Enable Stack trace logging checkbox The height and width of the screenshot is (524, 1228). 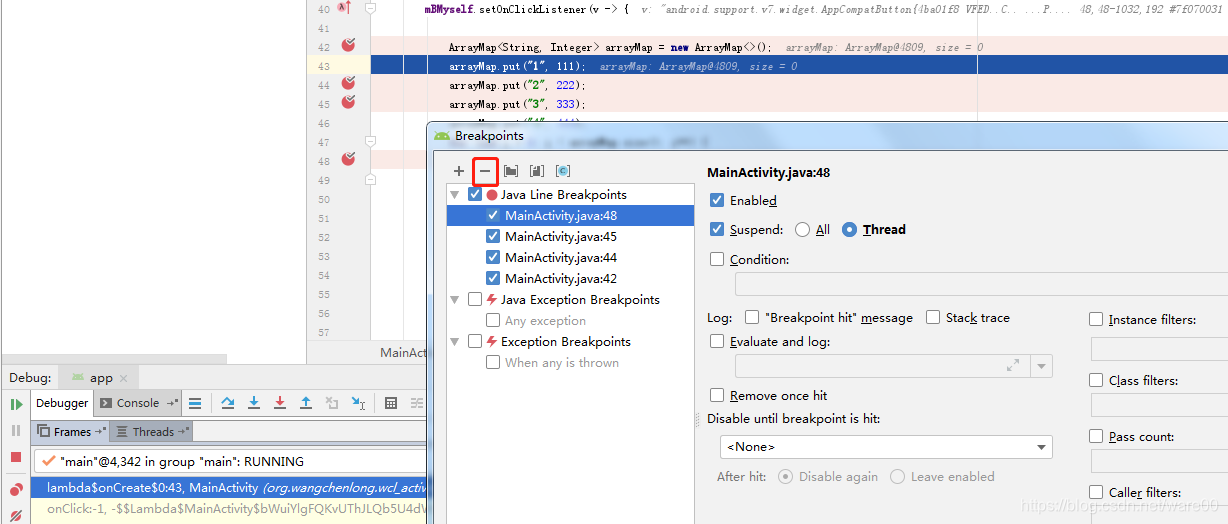coord(933,317)
